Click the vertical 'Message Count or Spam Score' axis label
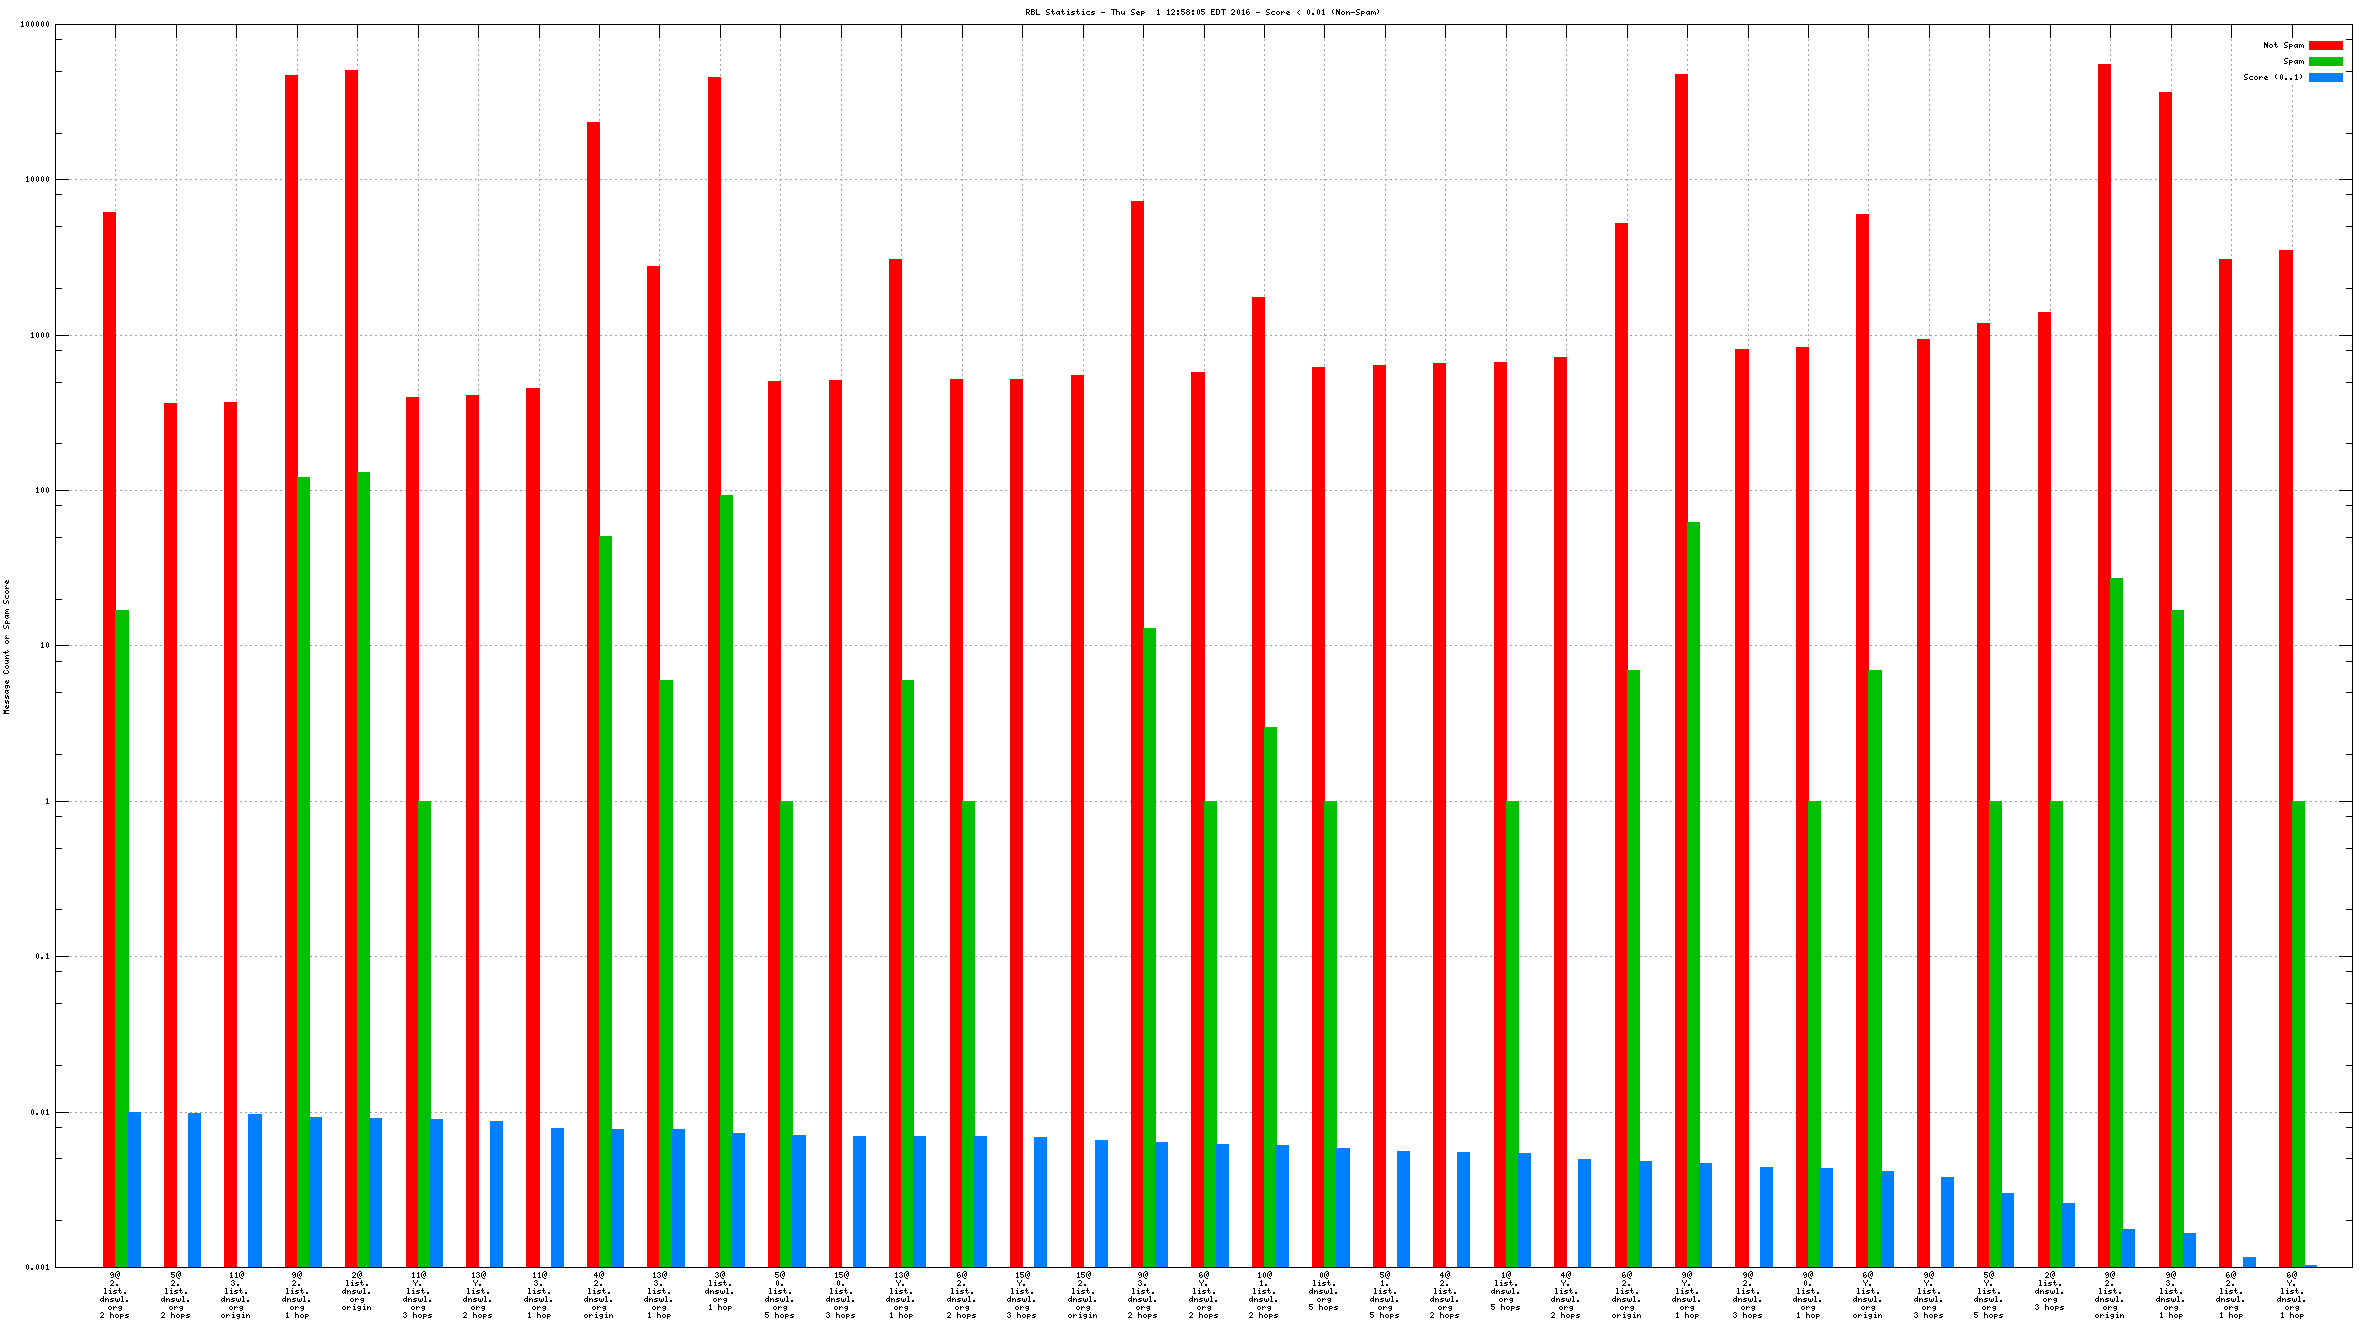The height and width of the screenshot is (1332, 2368). click(x=6, y=646)
